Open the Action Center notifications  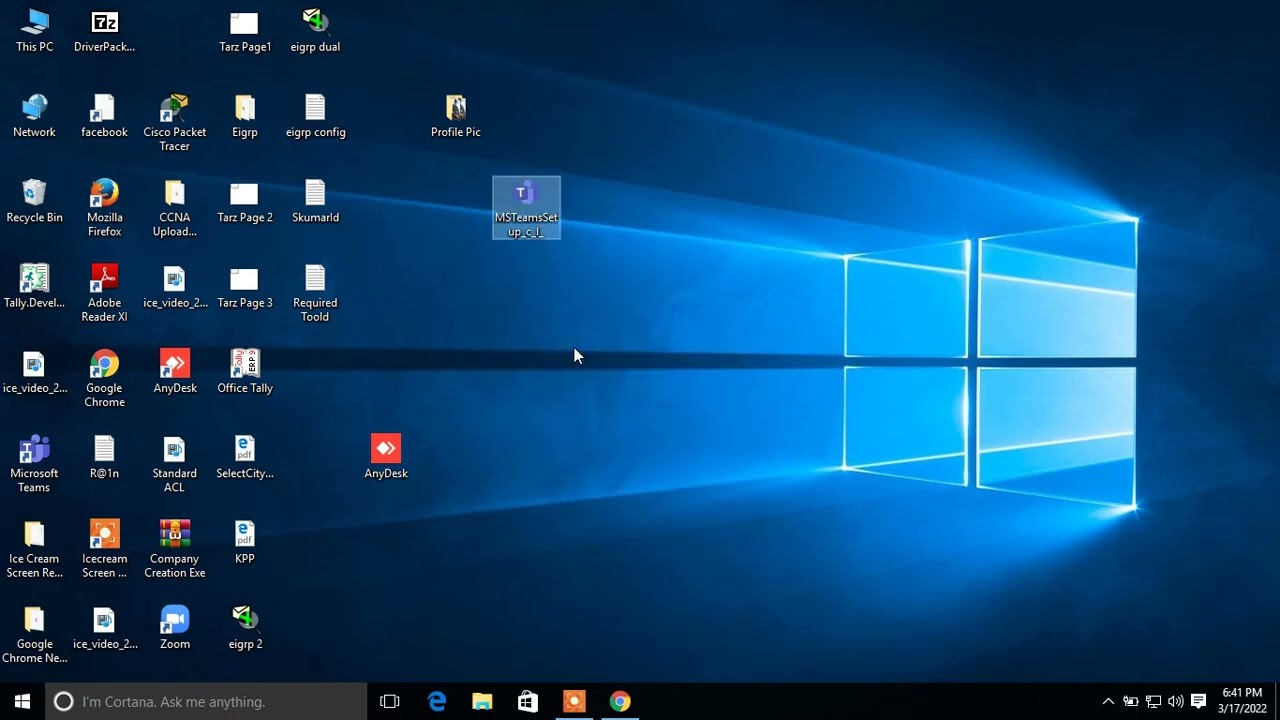[x=1198, y=701]
